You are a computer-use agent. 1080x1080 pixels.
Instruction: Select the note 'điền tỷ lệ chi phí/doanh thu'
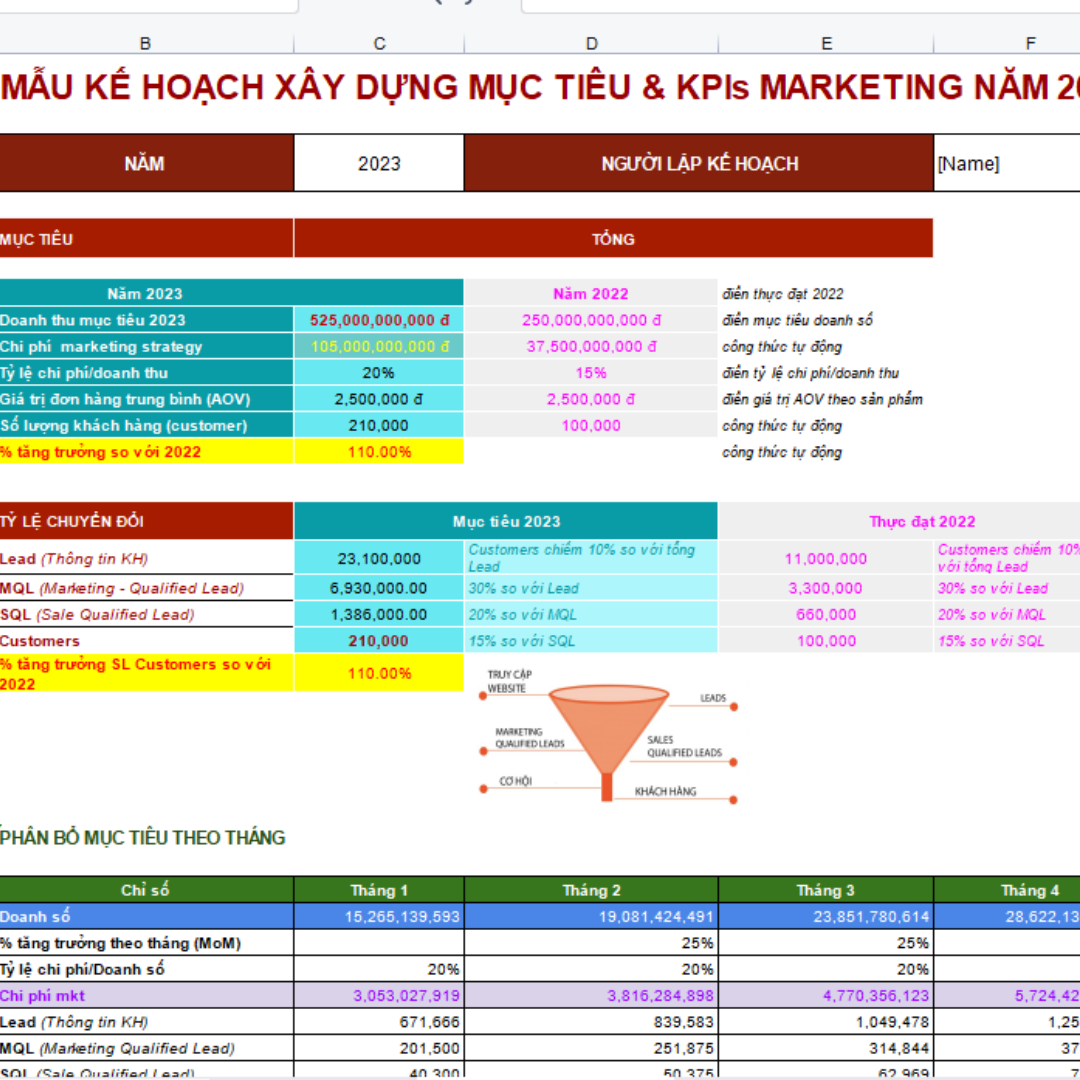[x=810, y=373]
